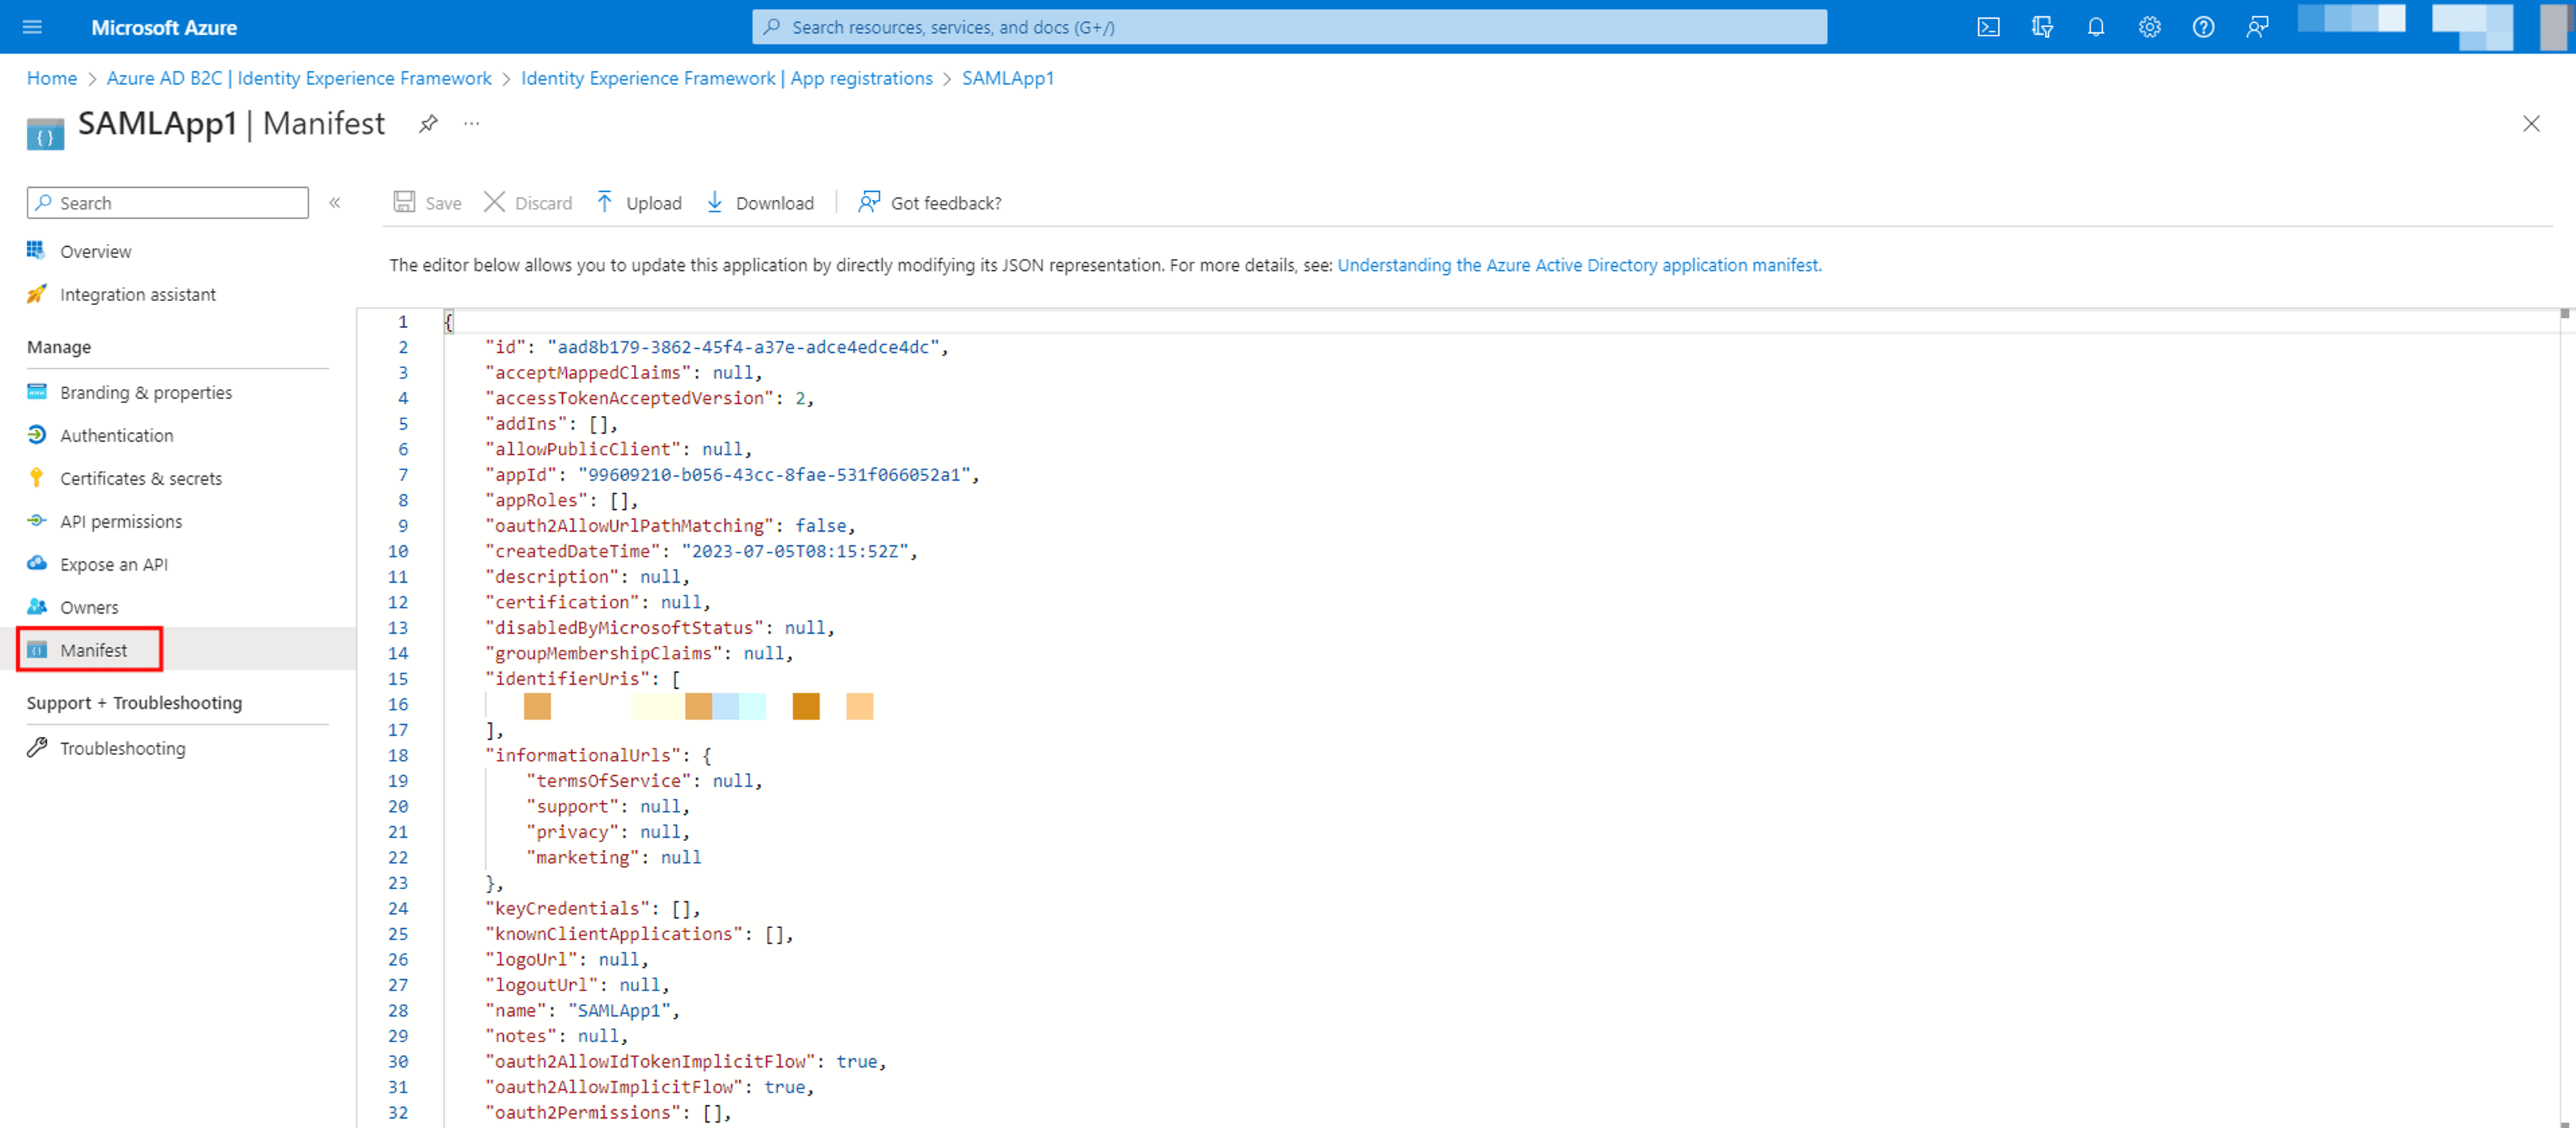Click the SAMLApp1 breadcrumb

pyautogui.click(x=1008, y=78)
